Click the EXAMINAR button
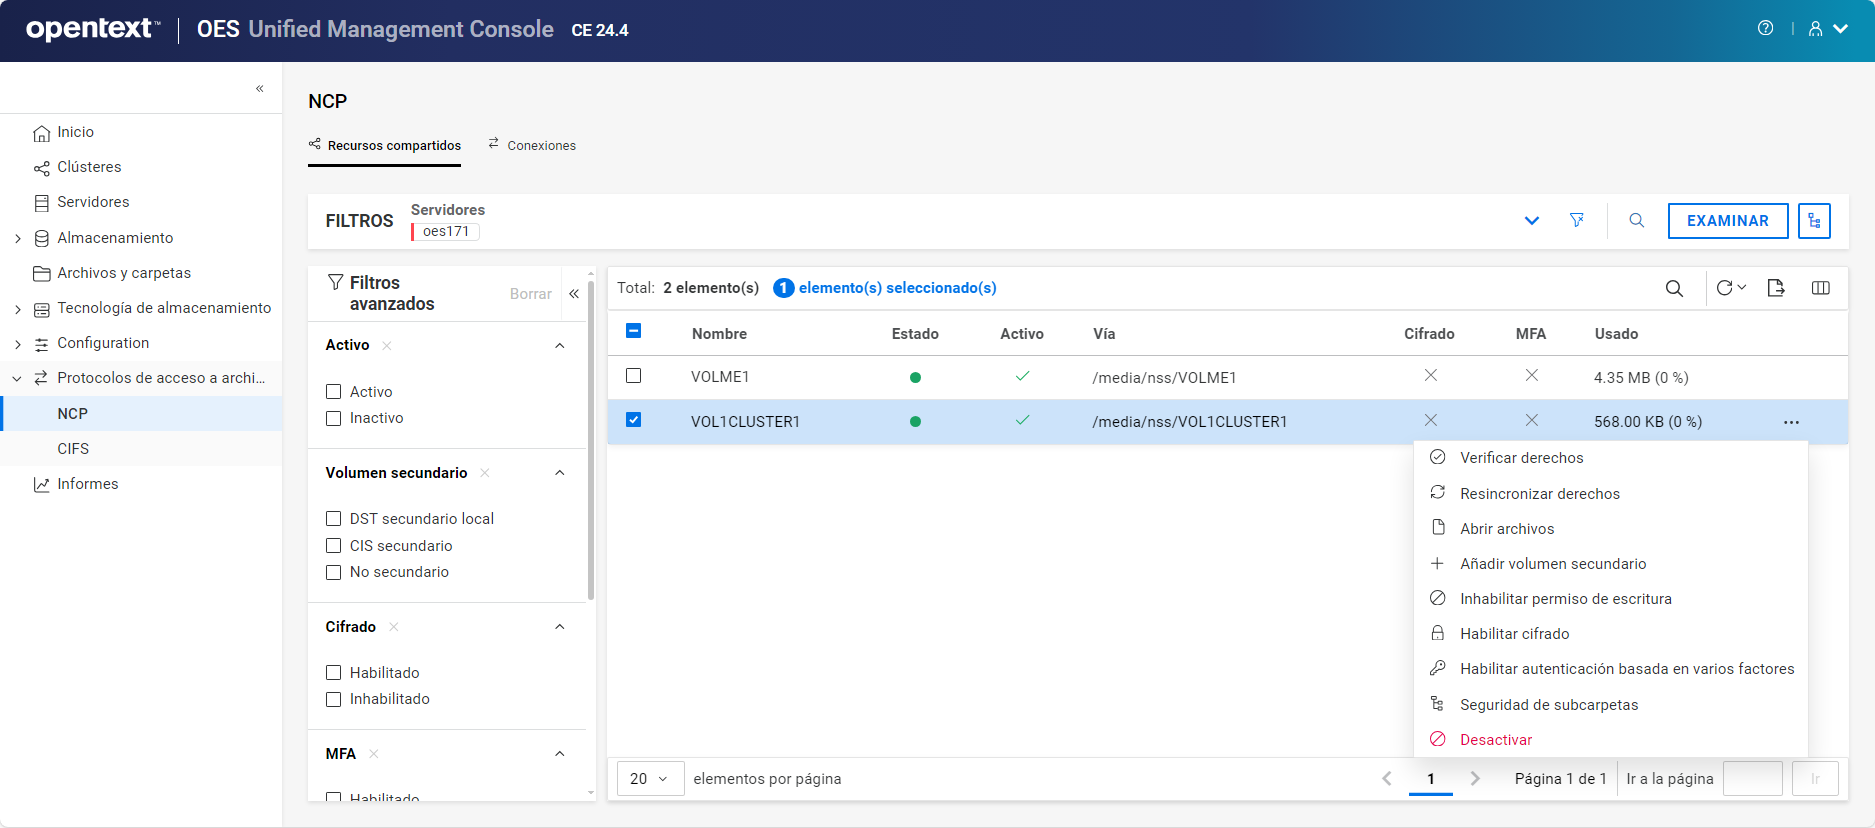This screenshot has width=1875, height=828. pyautogui.click(x=1727, y=221)
